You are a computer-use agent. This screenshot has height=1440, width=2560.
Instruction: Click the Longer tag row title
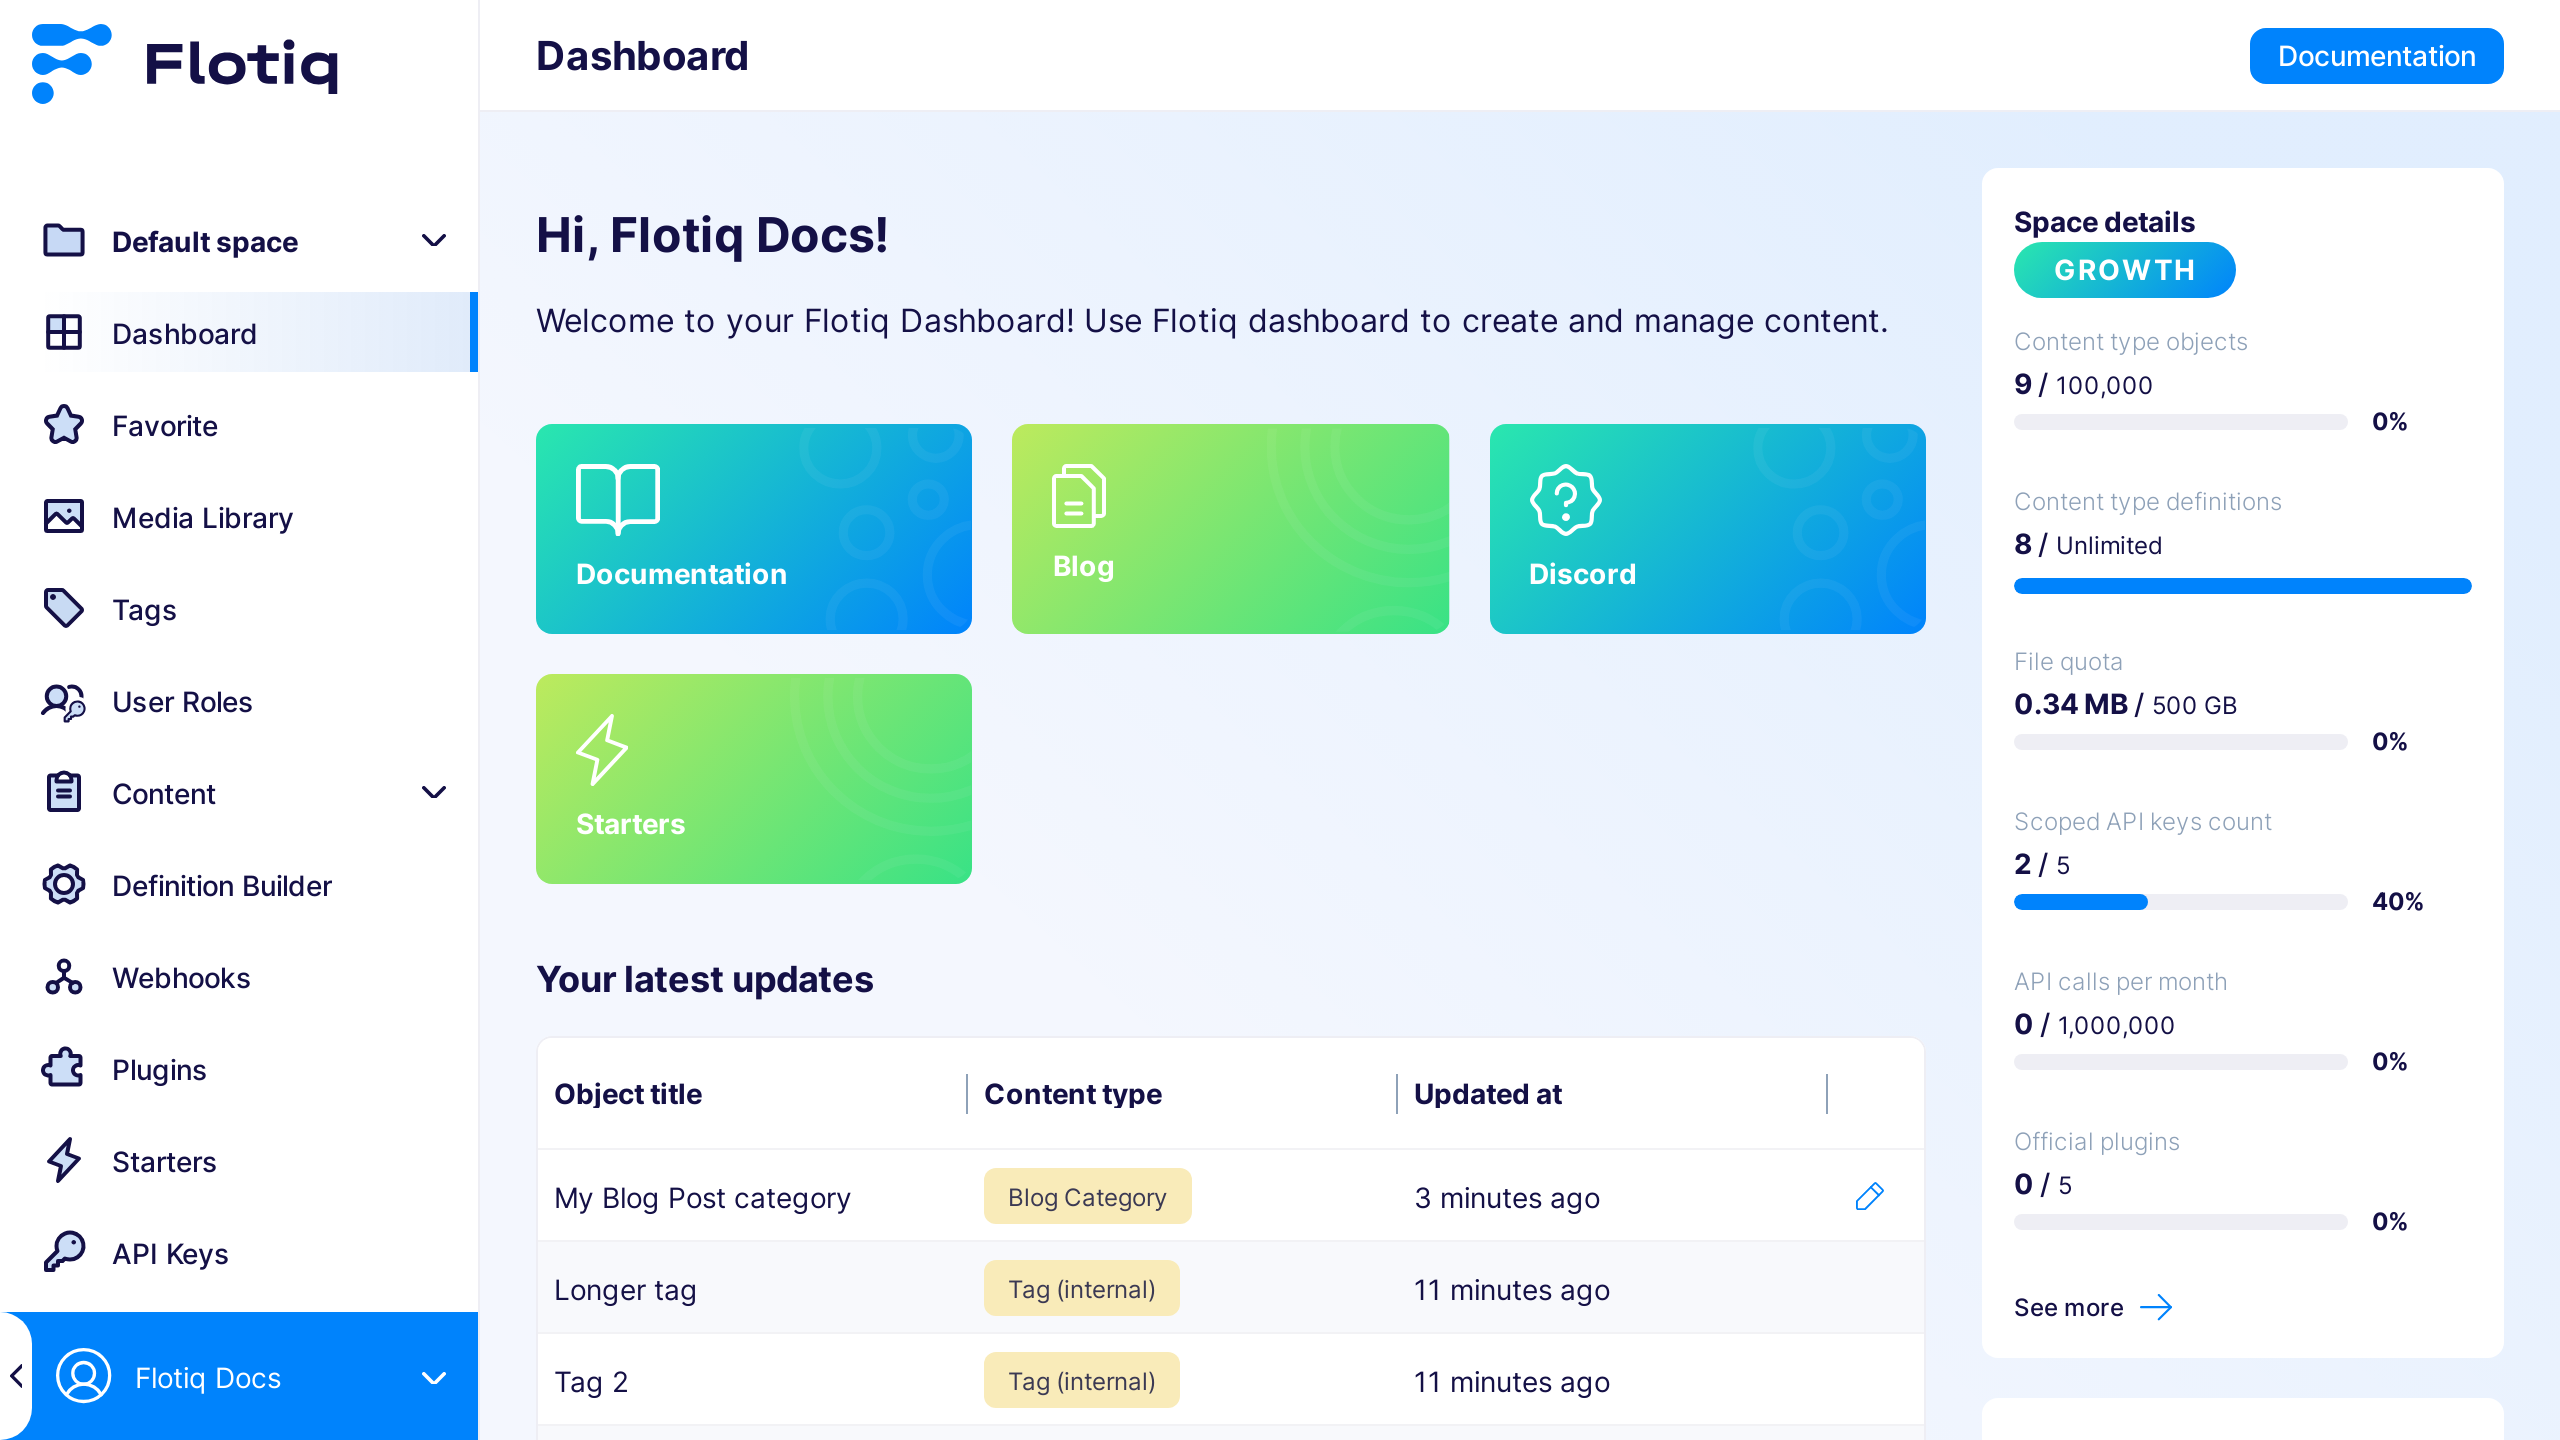point(625,1290)
